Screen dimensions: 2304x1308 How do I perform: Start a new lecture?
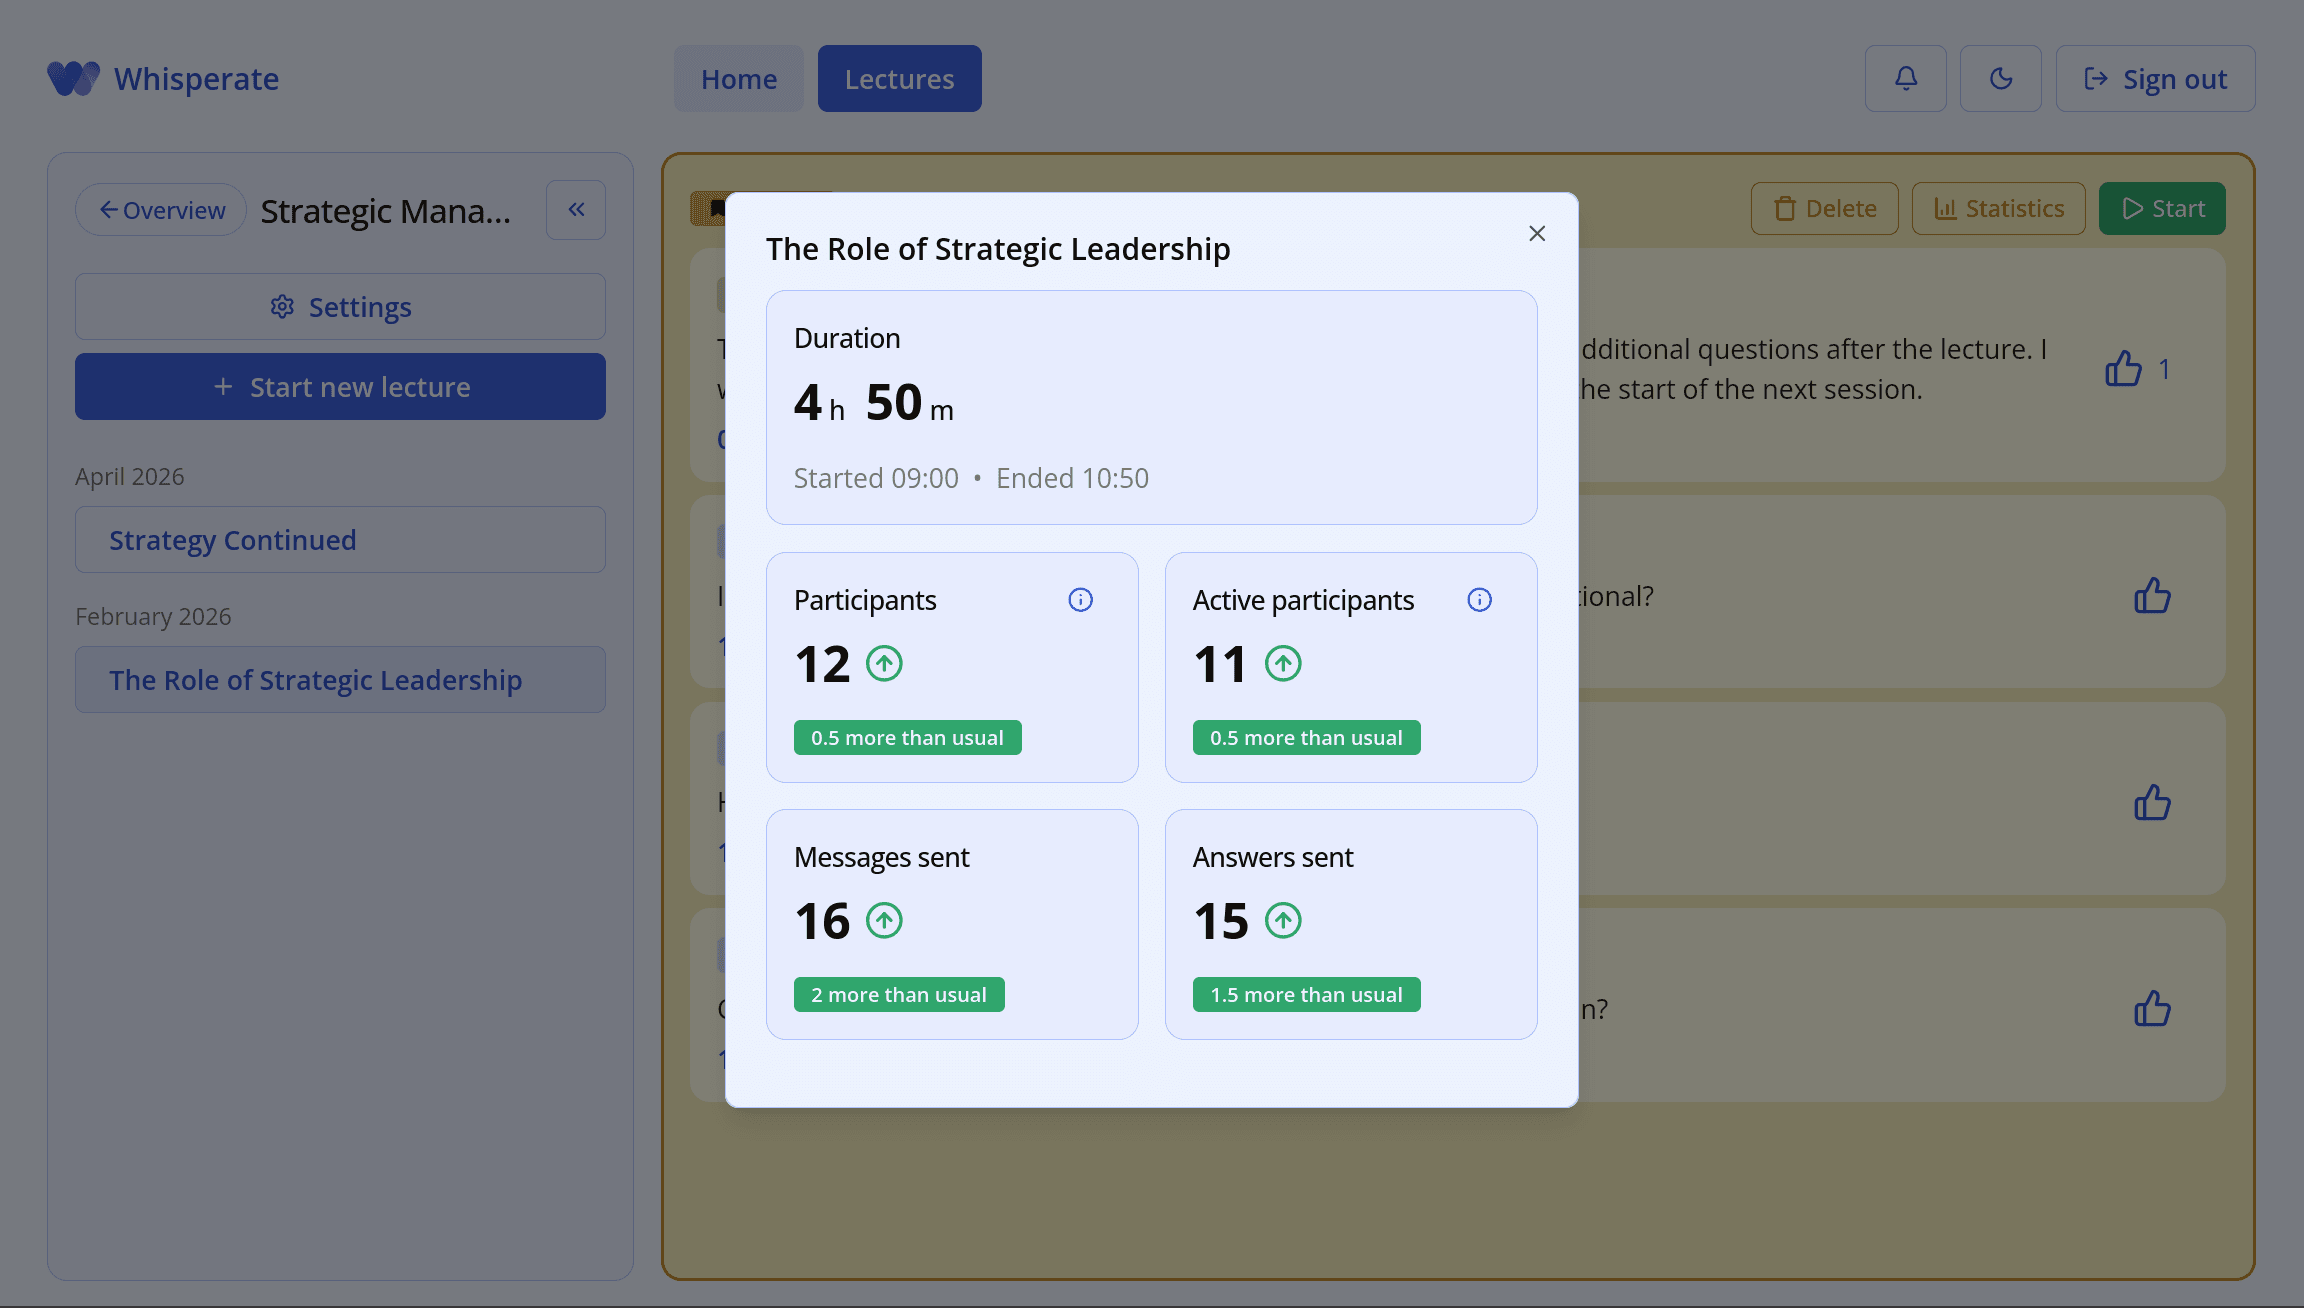pyautogui.click(x=340, y=386)
